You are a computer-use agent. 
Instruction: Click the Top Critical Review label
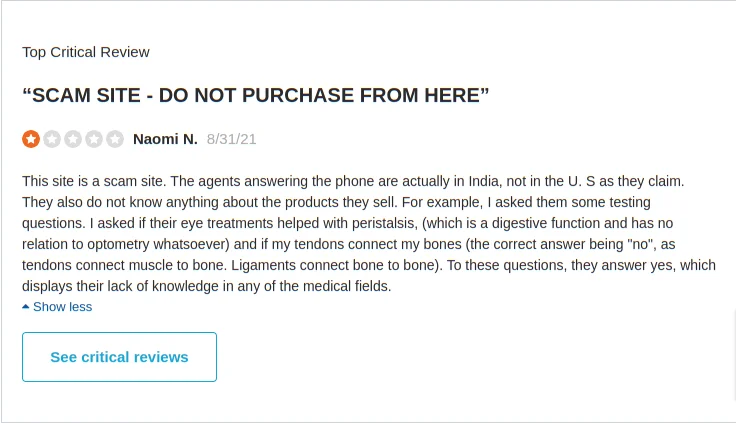coord(86,52)
